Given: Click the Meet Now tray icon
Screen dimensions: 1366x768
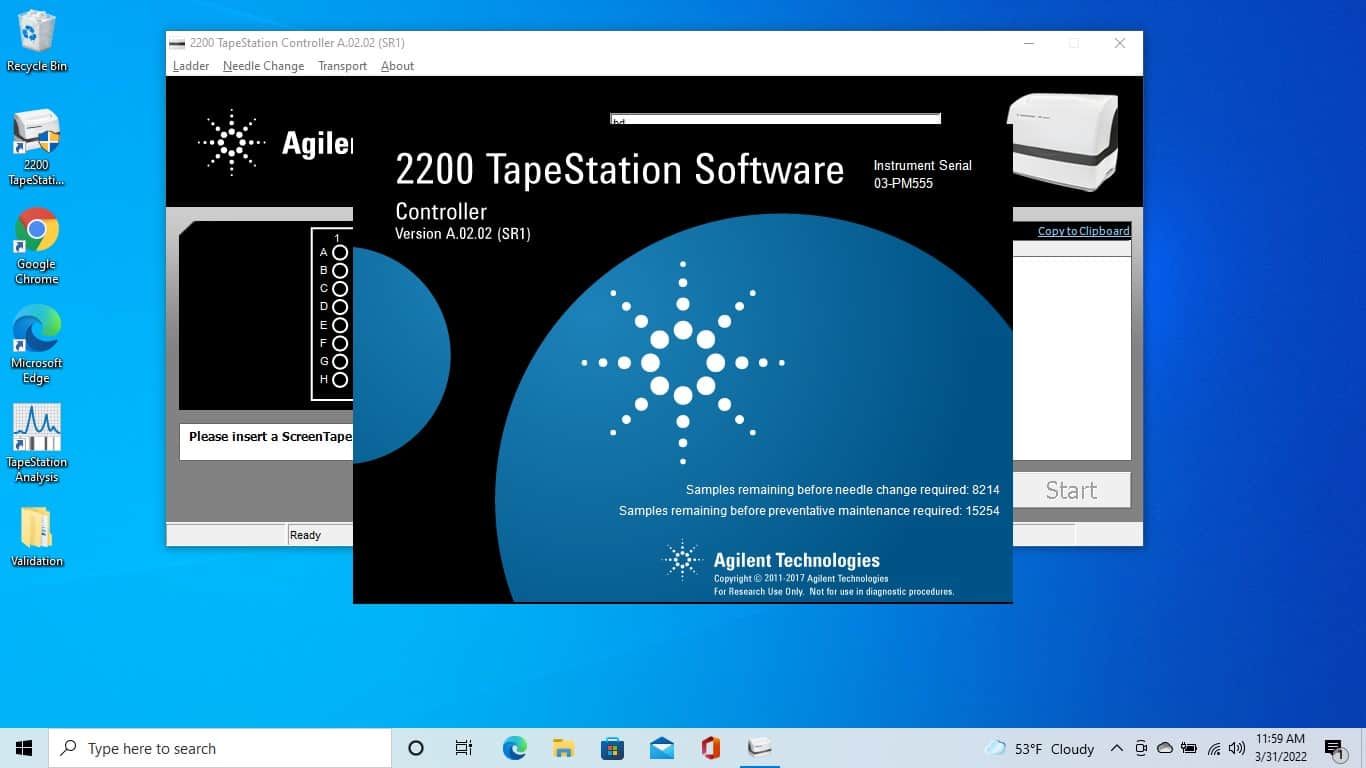Looking at the screenshot, I should click(x=1141, y=748).
